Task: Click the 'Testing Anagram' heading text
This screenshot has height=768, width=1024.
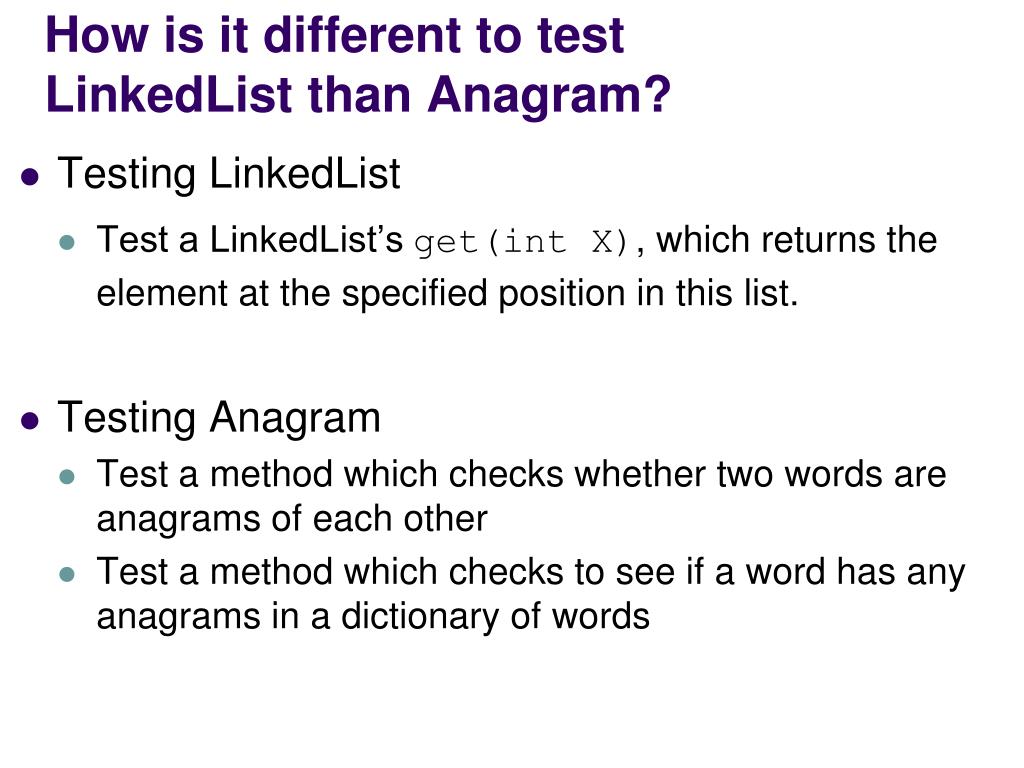Action: [219, 418]
